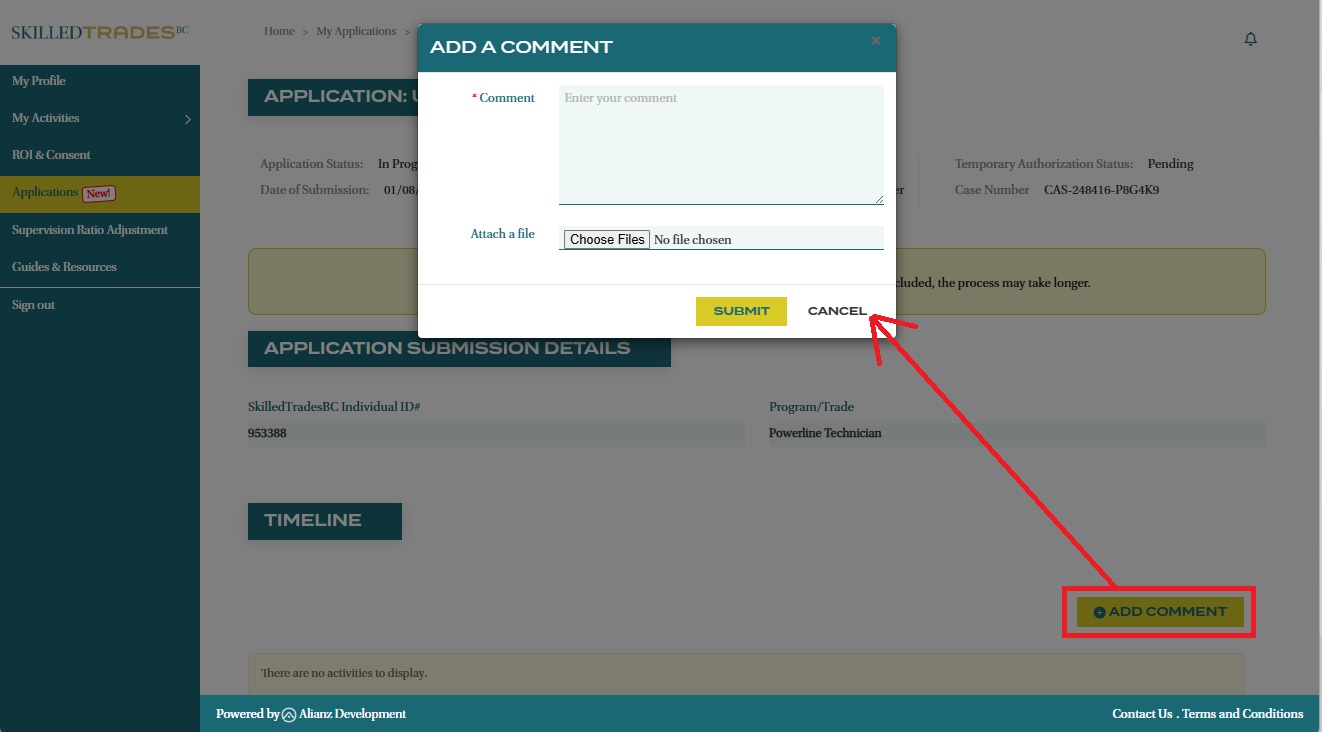Open ROI & Consent page
Viewport: 1322px width, 732px height.
tap(51, 155)
